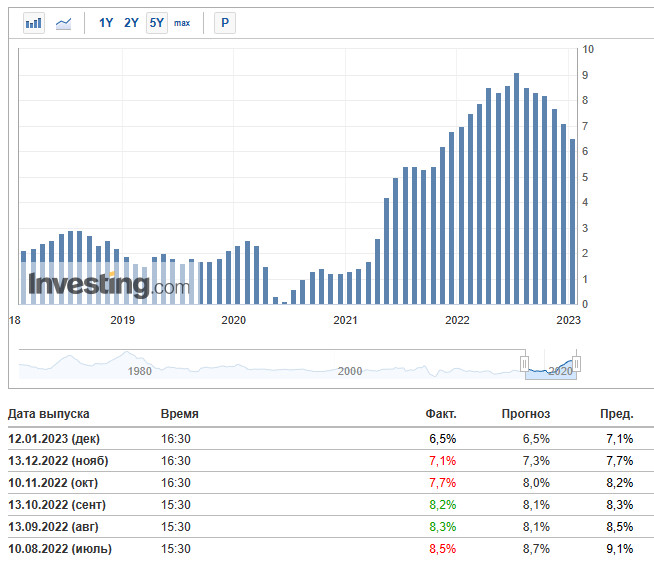Switch to the bar chart view icon
654x566 pixels.
click(34, 23)
